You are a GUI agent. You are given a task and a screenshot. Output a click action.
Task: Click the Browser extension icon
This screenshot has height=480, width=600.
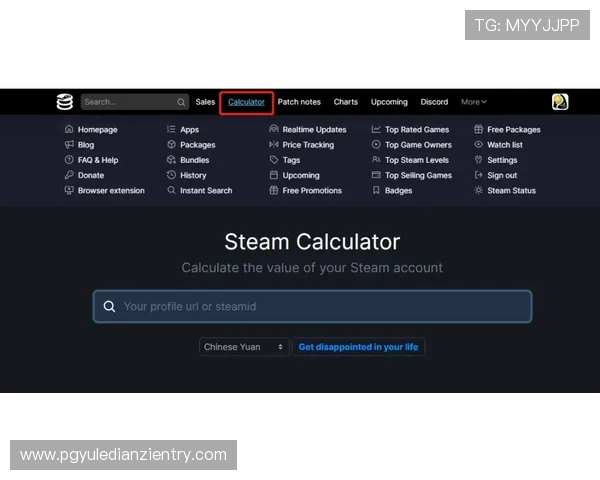(69, 190)
